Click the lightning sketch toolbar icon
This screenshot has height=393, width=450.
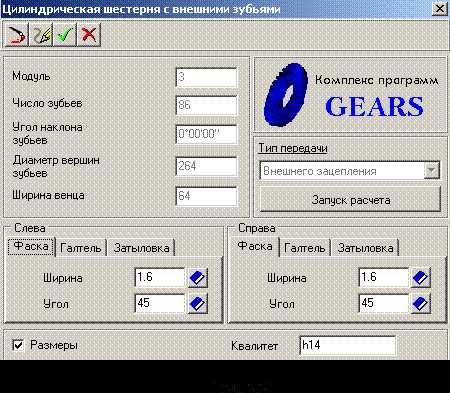click(41, 34)
